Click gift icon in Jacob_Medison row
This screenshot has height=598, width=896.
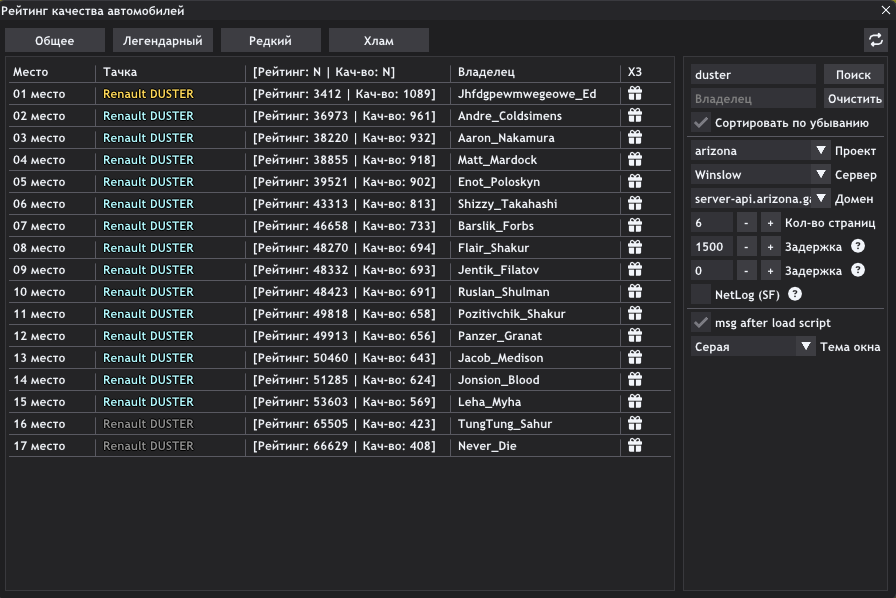click(x=635, y=357)
